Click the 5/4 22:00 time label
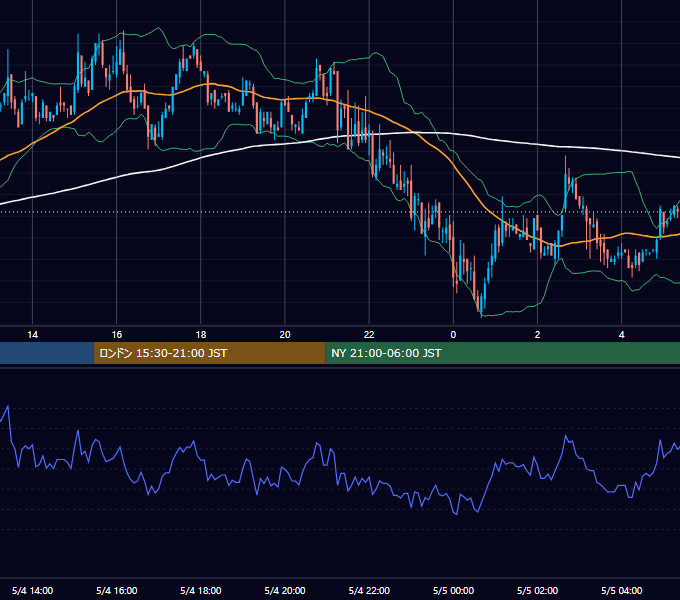This screenshot has width=680, height=600. [369, 590]
